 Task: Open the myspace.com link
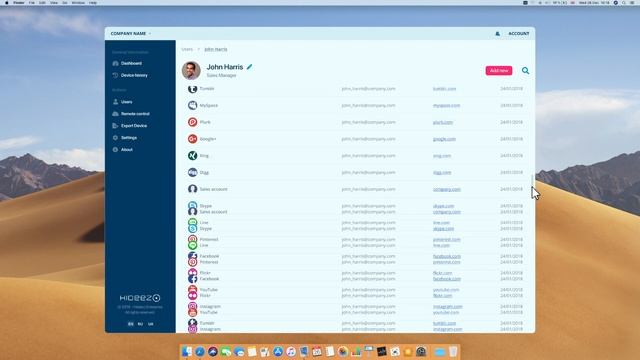[x=446, y=105]
